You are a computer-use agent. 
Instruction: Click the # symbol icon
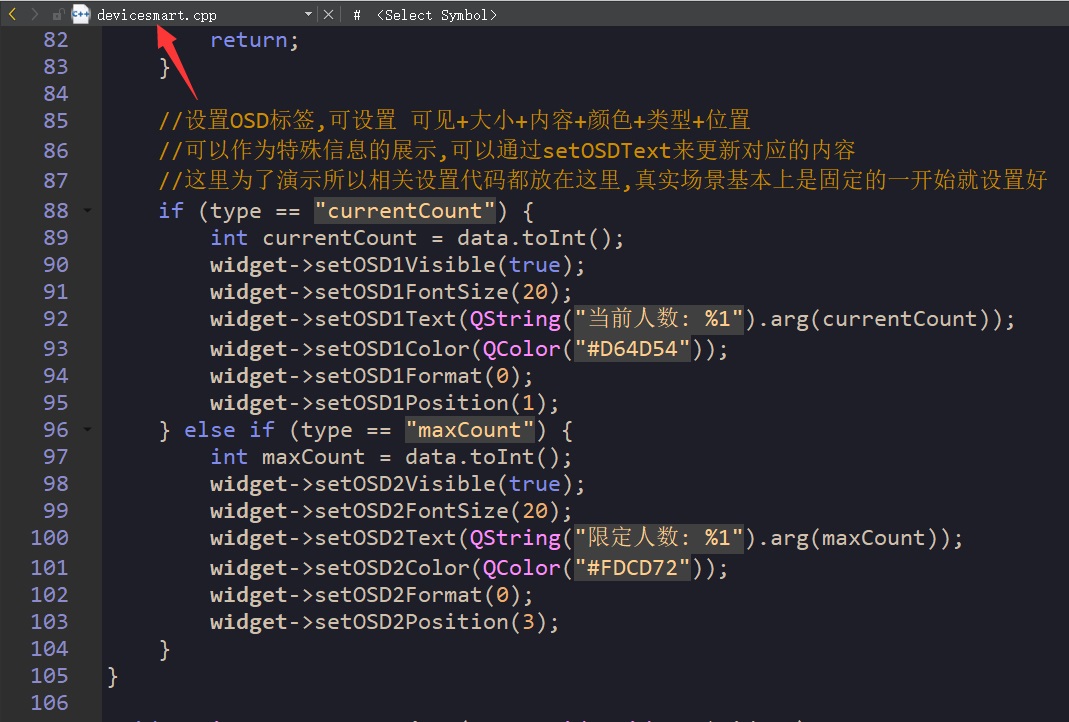[x=356, y=15]
